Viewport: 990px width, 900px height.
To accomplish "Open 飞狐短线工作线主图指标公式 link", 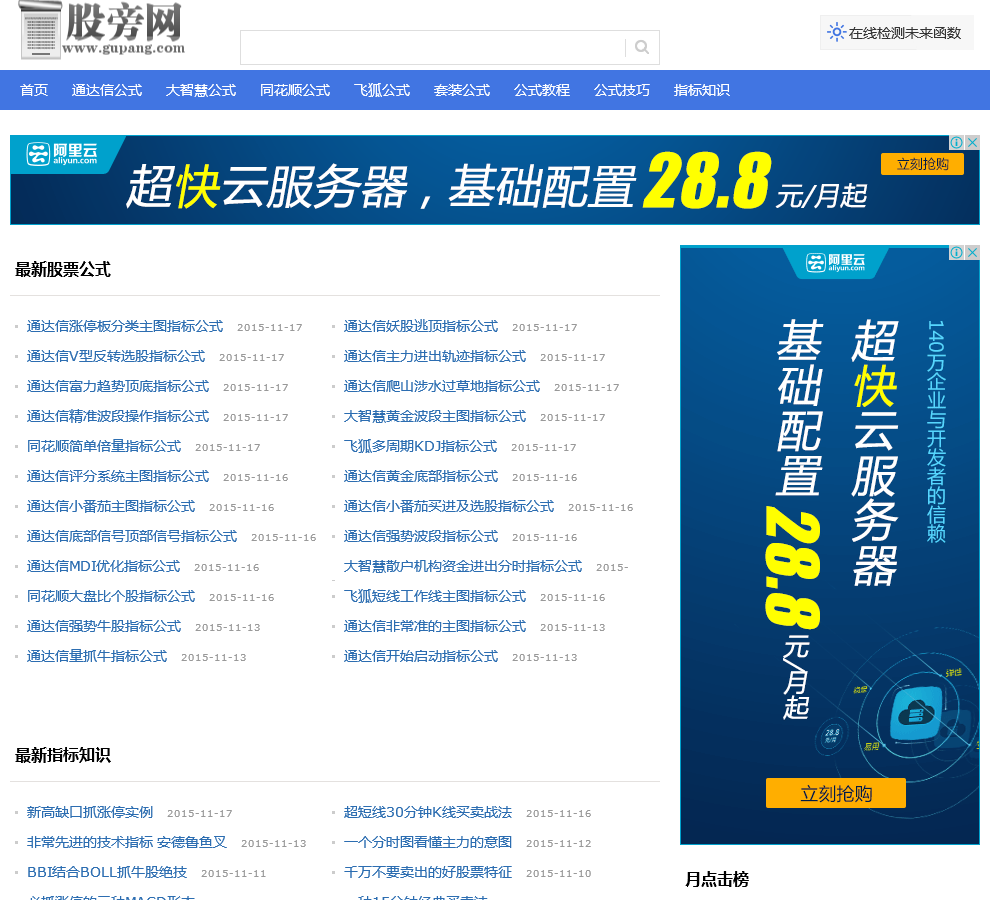I will coord(435,597).
